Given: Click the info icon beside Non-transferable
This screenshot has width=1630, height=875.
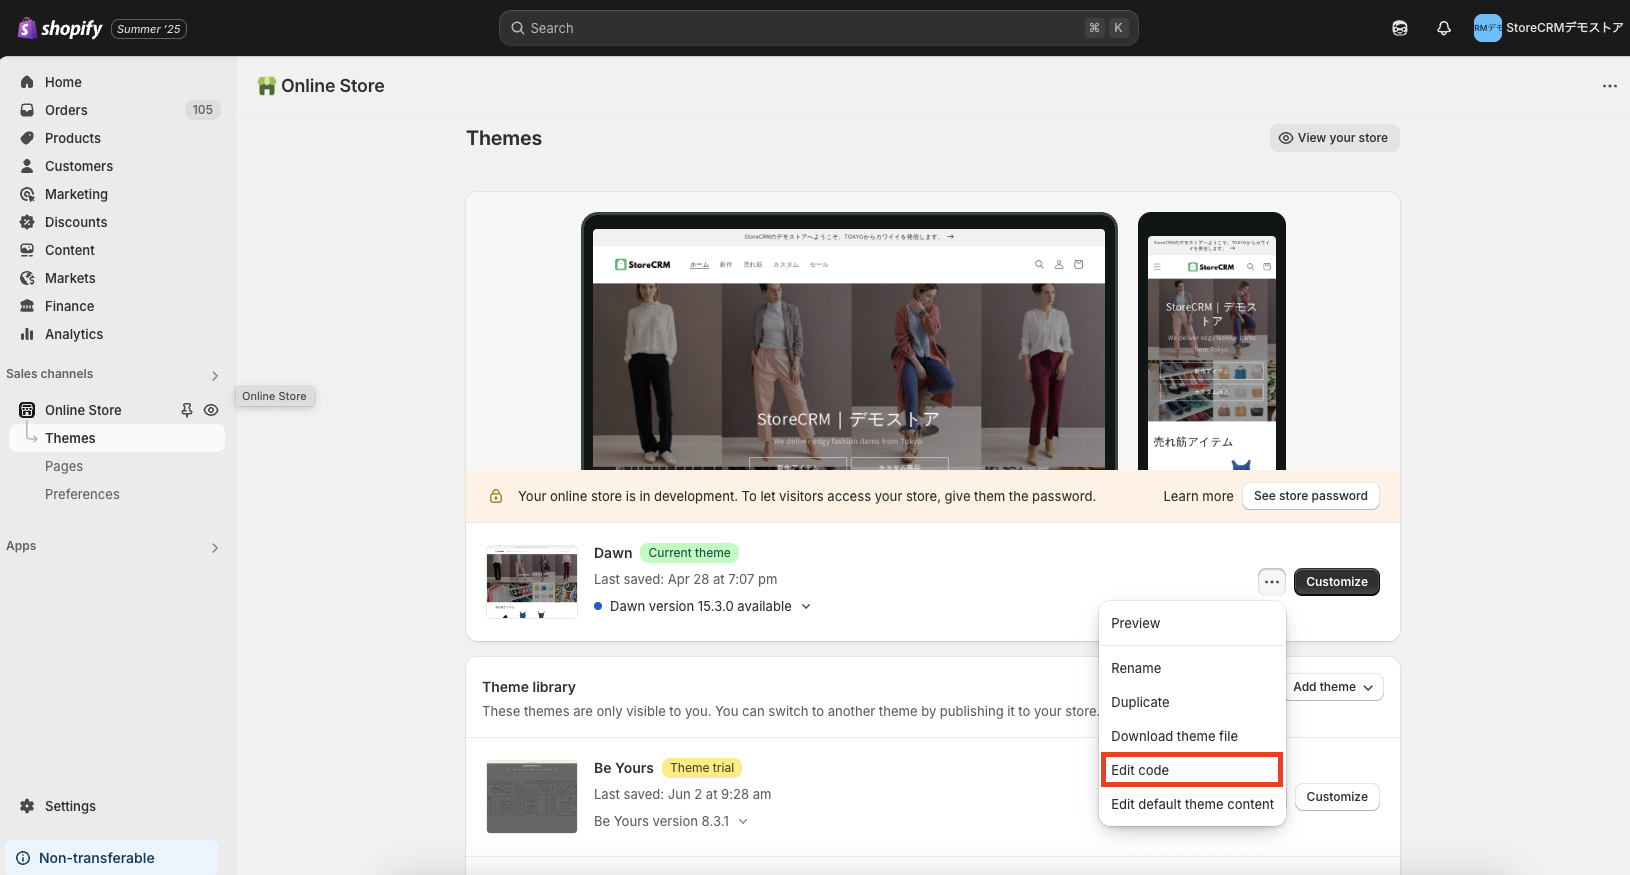Looking at the screenshot, I should pyautogui.click(x=23, y=858).
